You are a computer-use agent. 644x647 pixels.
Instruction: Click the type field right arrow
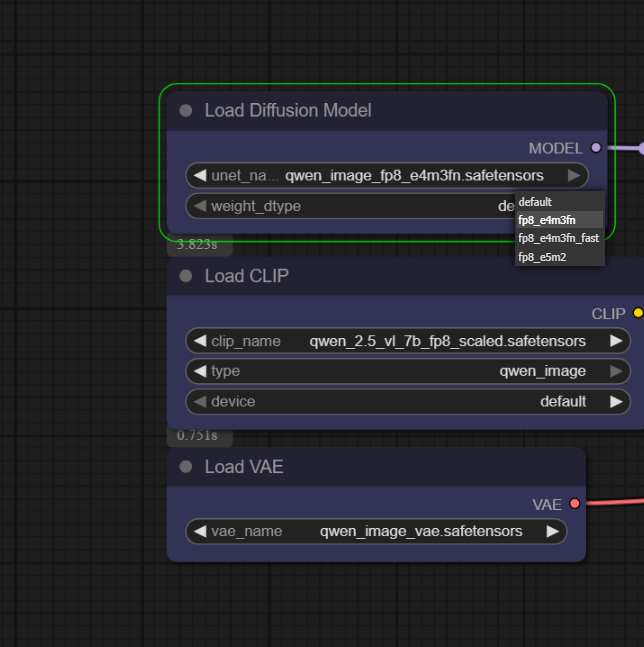(616, 371)
